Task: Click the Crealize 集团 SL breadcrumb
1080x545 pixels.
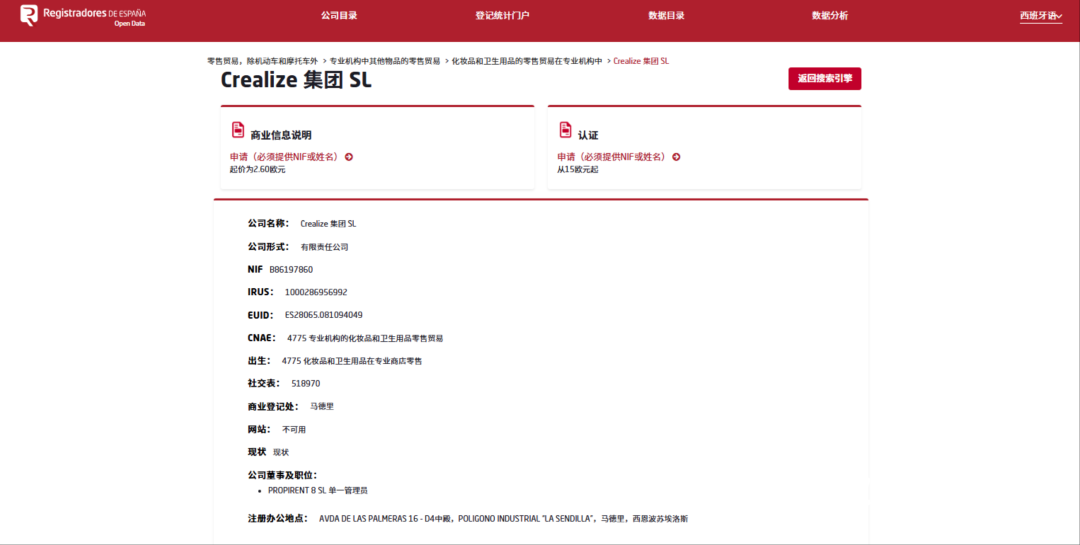Action: click(641, 61)
